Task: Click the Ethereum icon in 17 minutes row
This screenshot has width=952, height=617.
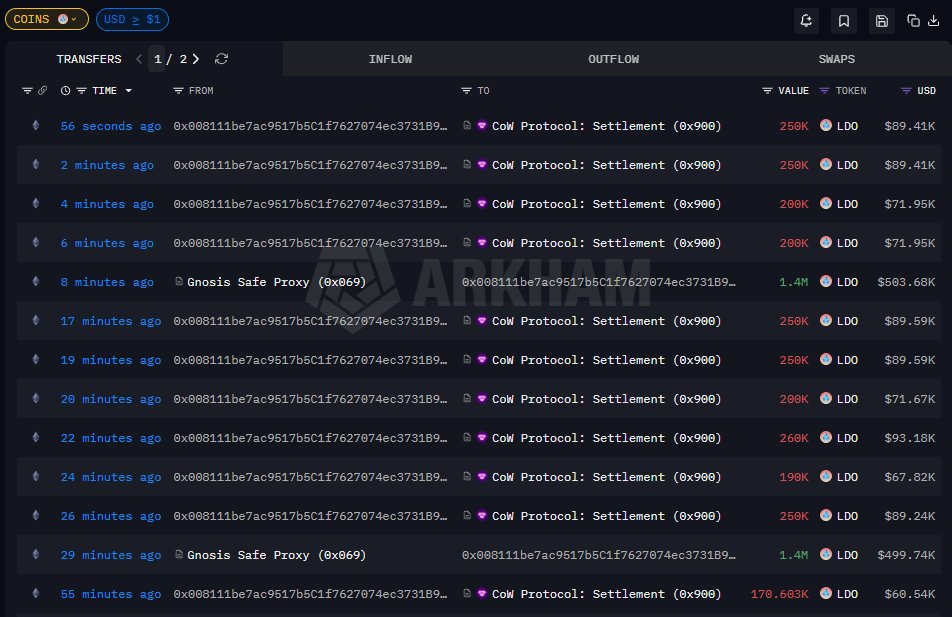Action: coord(36,321)
